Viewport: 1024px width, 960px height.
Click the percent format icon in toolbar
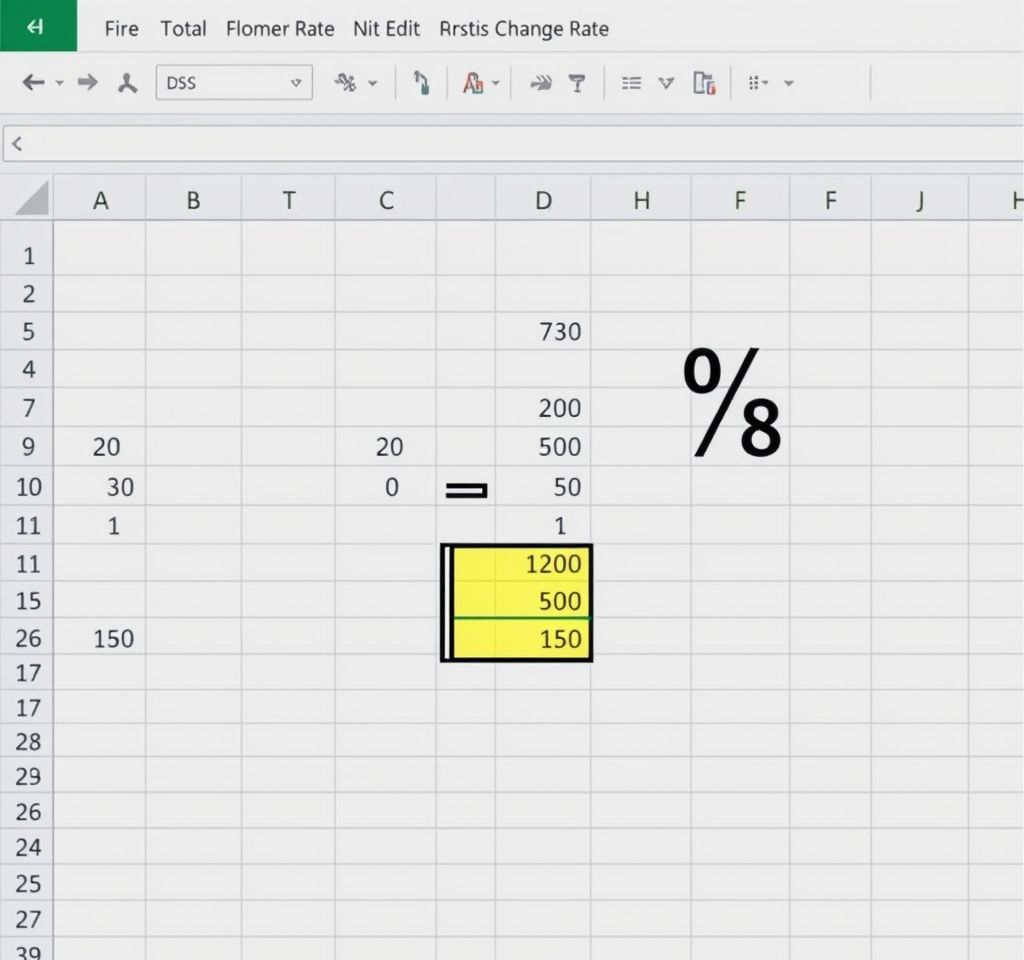pyautogui.click(x=346, y=83)
